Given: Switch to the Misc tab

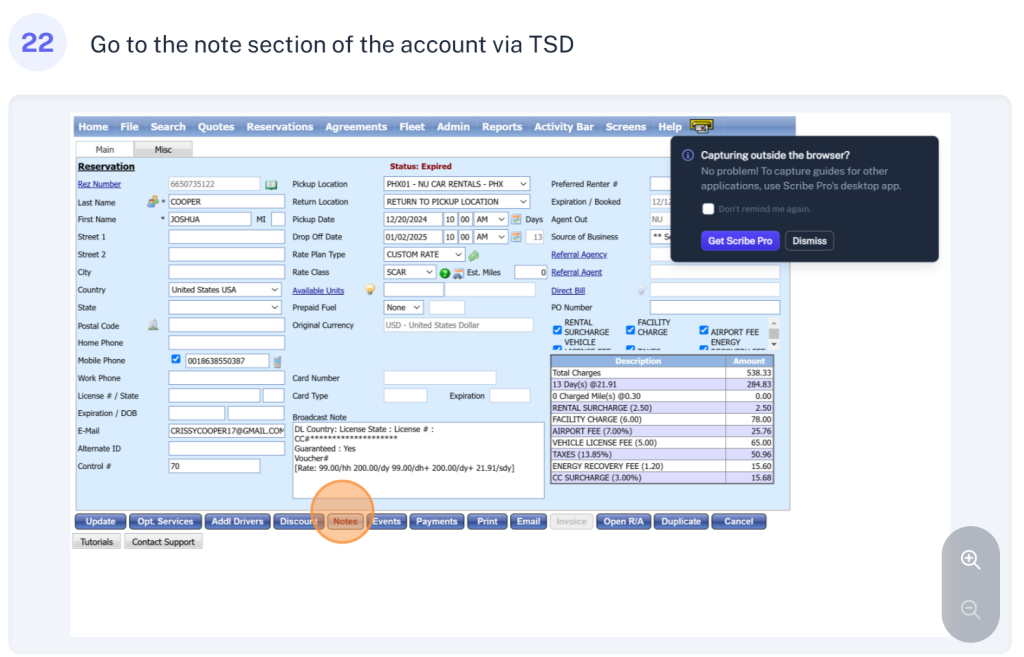Looking at the screenshot, I should 162,149.
